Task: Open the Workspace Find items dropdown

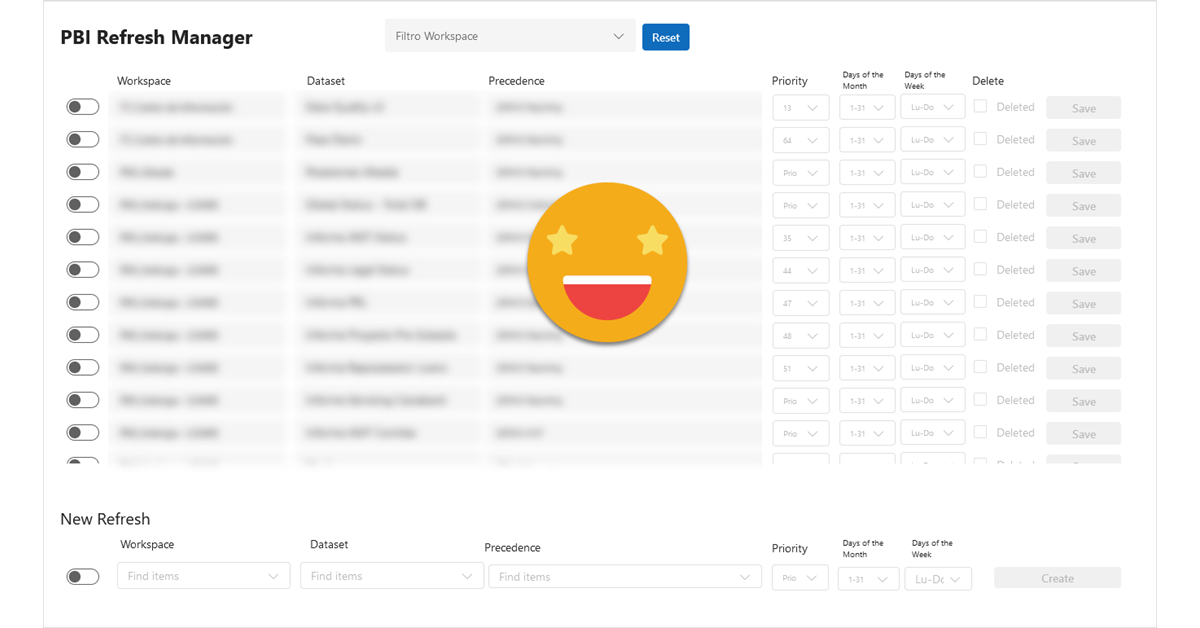Action: pos(203,576)
